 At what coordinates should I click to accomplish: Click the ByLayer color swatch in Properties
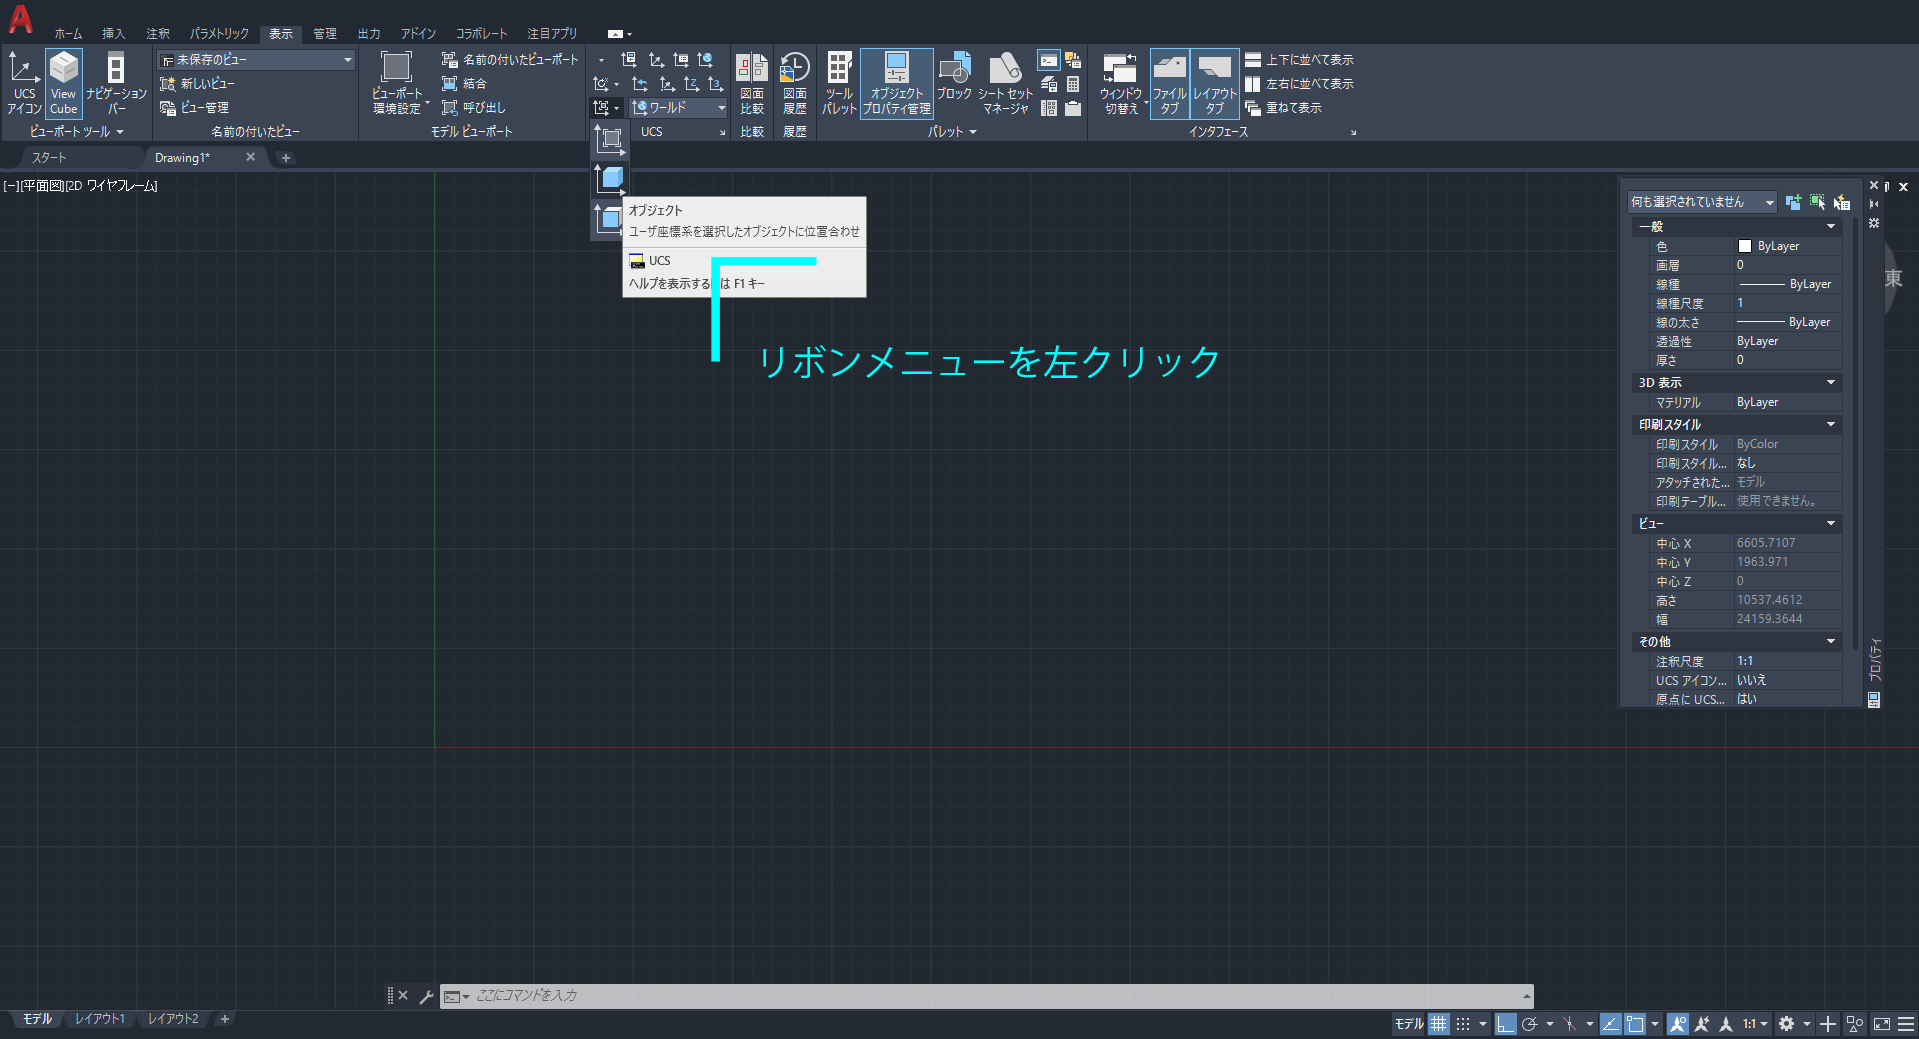(1745, 245)
